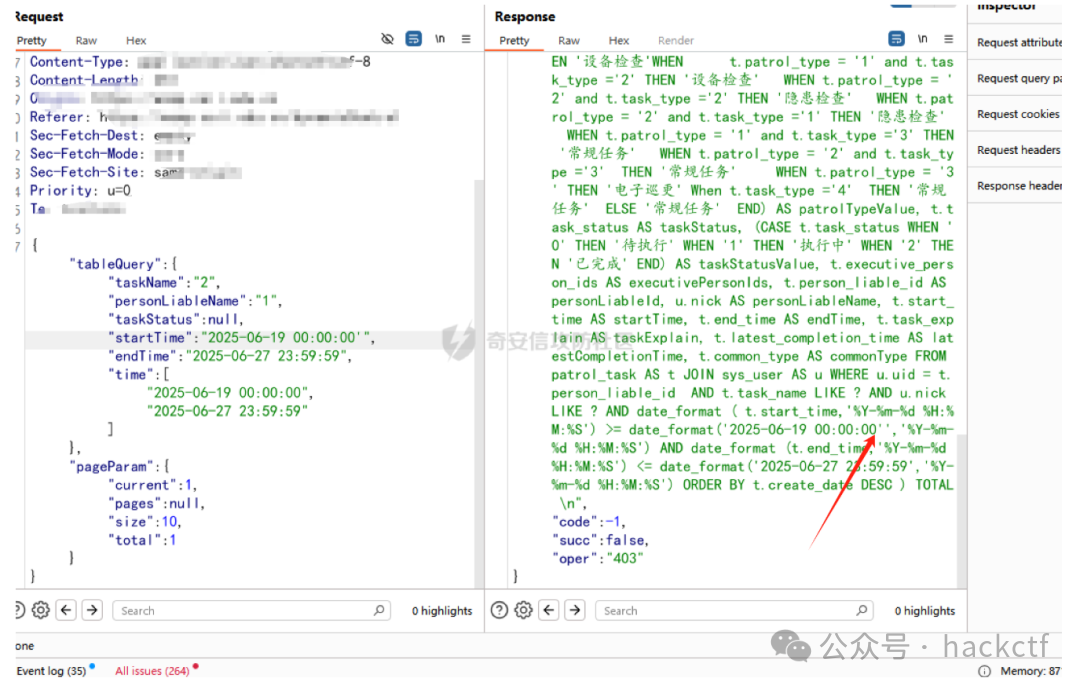Expand Request query parameters in Inspector
Image resolution: width=1080 pixels, height=689 pixels.
1019,78
